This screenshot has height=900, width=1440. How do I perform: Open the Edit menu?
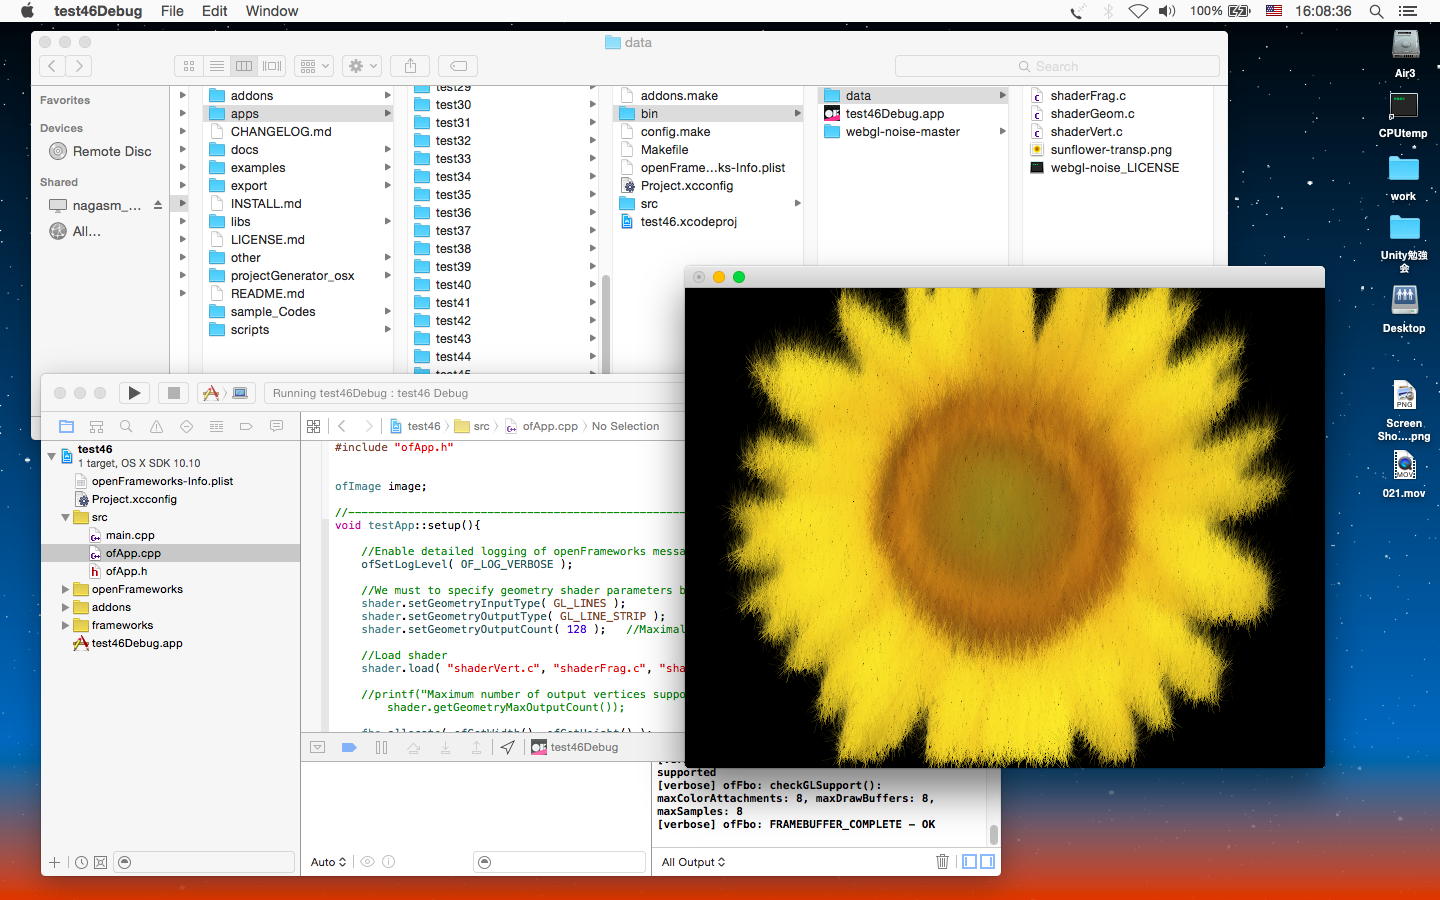coord(214,11)
